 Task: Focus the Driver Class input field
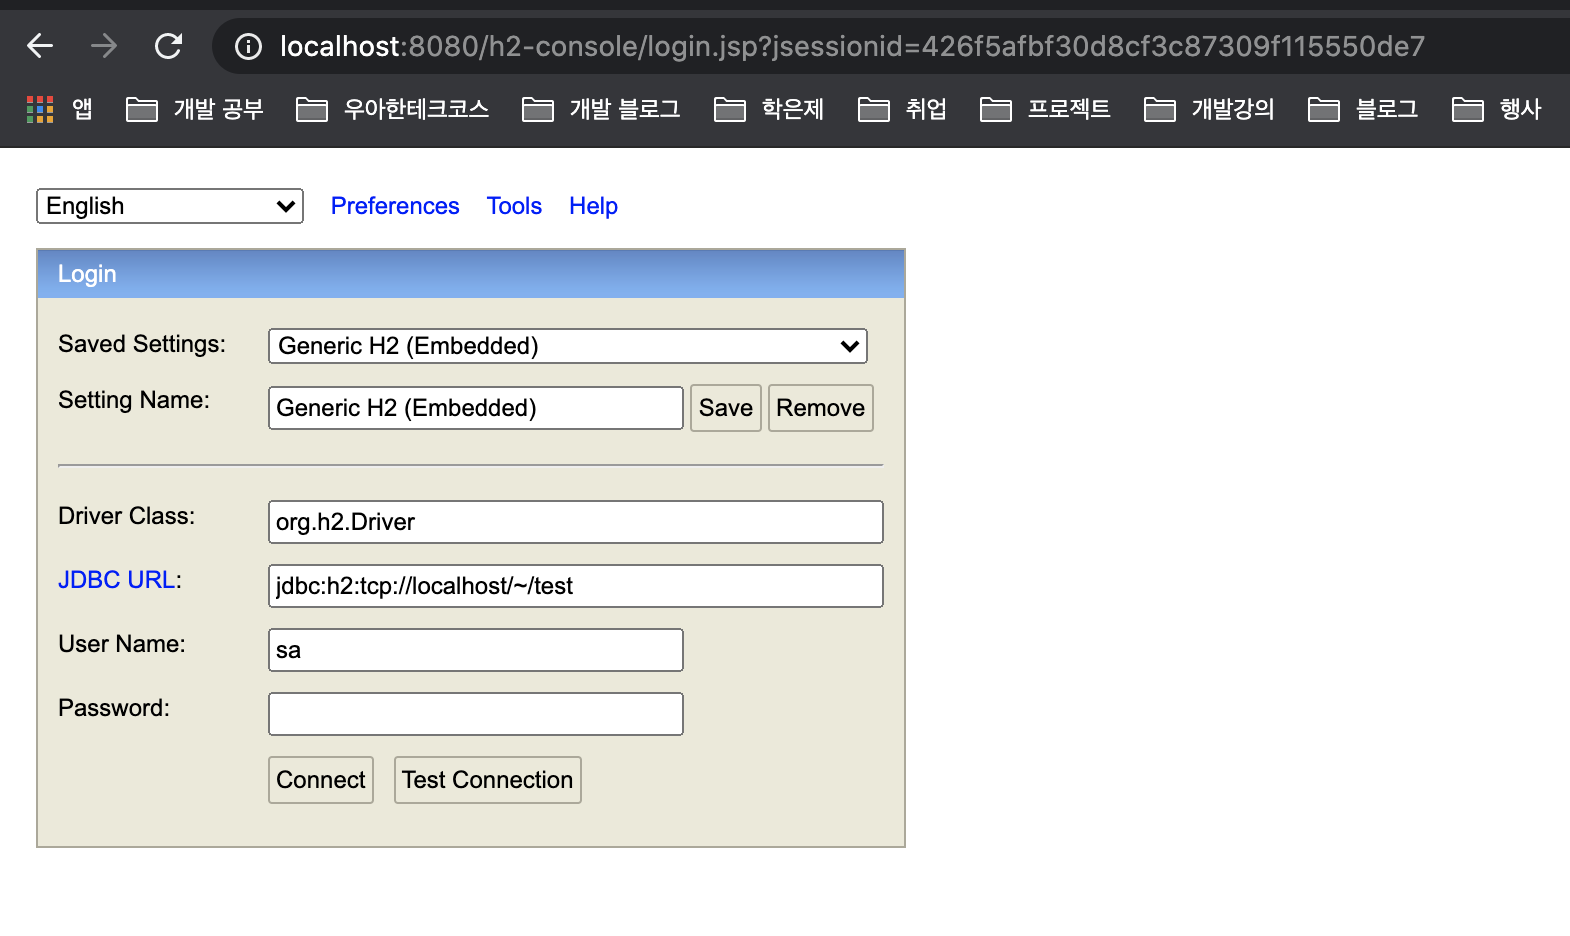[576, 522]
